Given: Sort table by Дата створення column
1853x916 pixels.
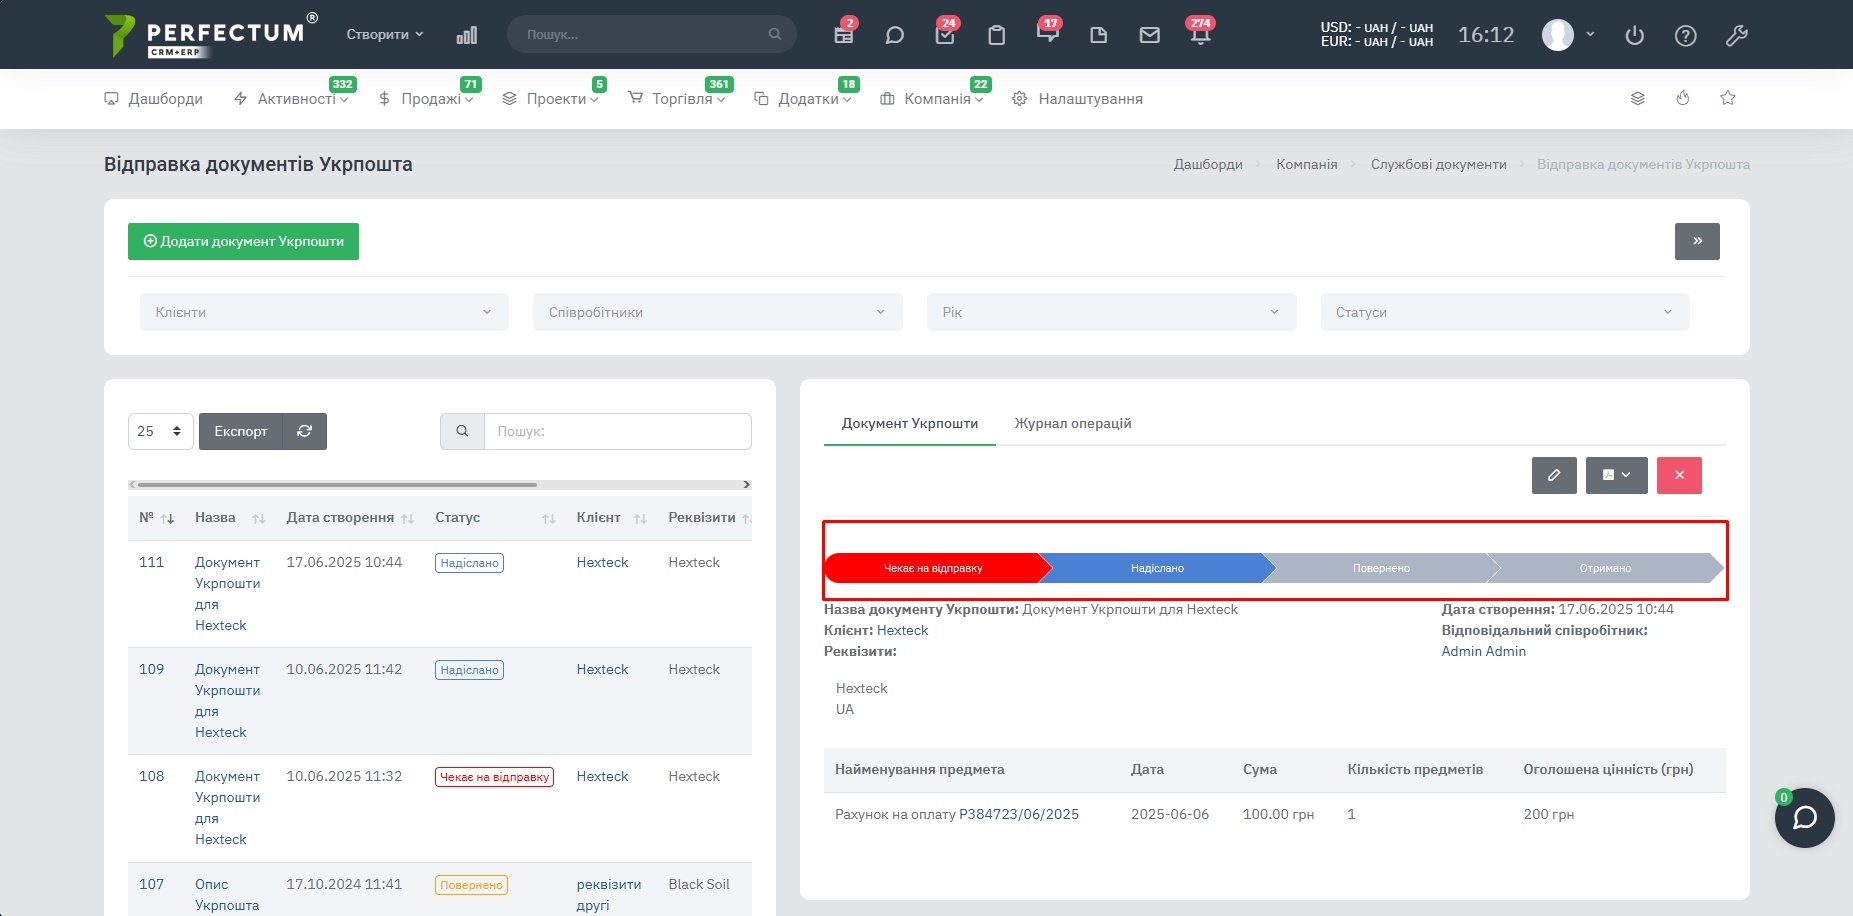Looking at the screenshot, I should click(x=350, y=517).
